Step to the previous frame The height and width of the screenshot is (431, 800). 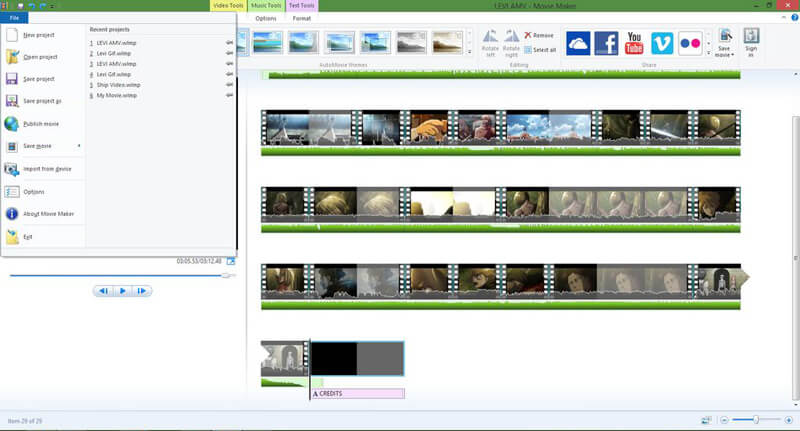click(104, 291)
